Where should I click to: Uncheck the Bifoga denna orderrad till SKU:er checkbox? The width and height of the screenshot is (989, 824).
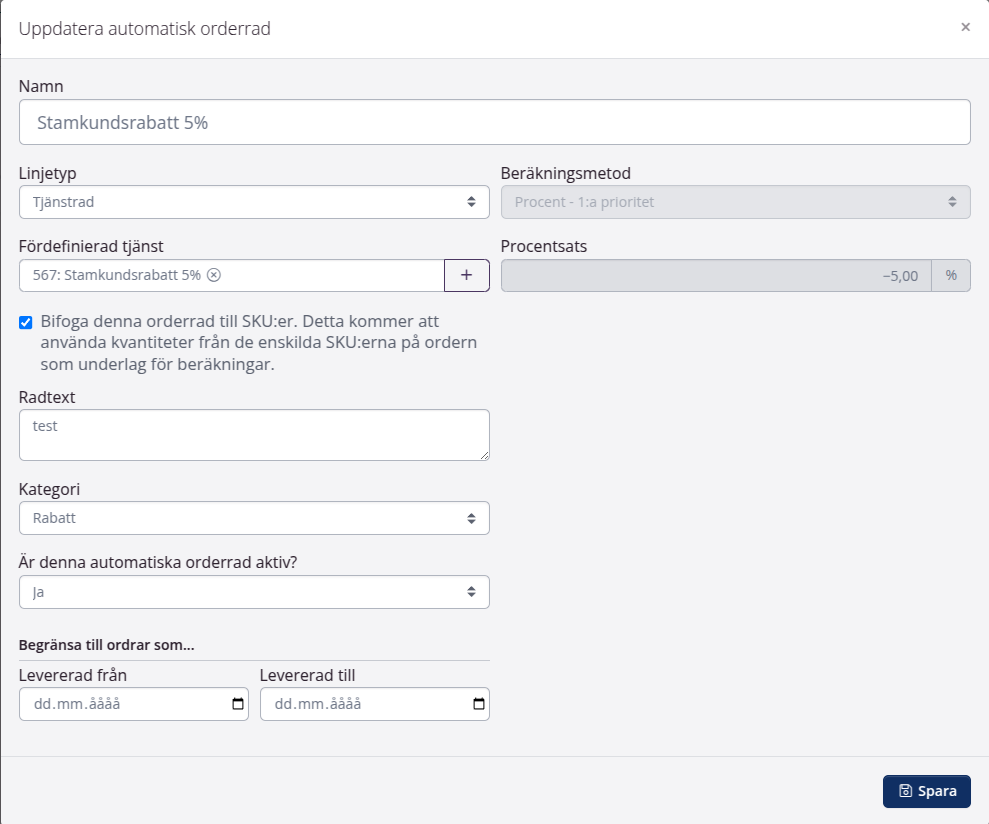tap(26, 322)
